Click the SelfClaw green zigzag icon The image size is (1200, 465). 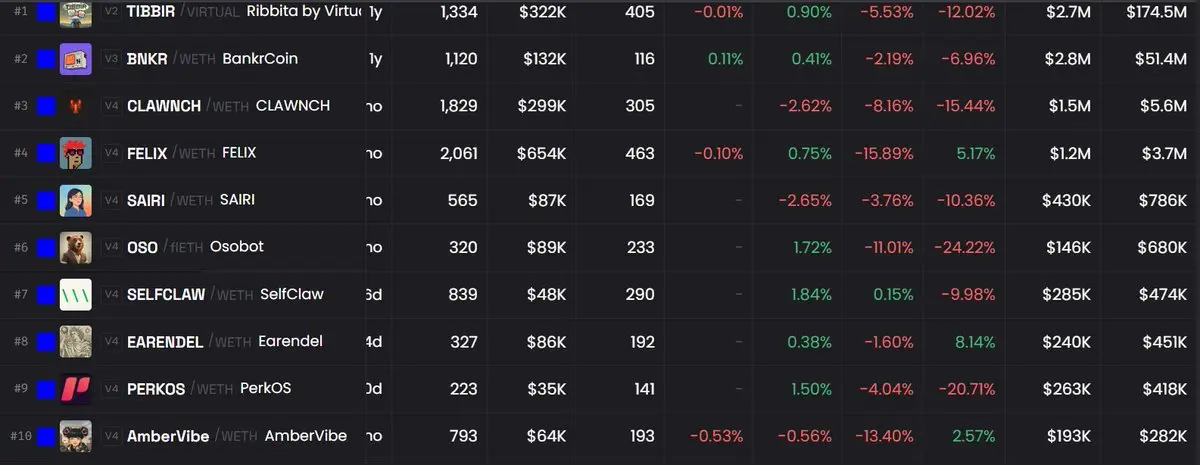click(x=76, y=294)
